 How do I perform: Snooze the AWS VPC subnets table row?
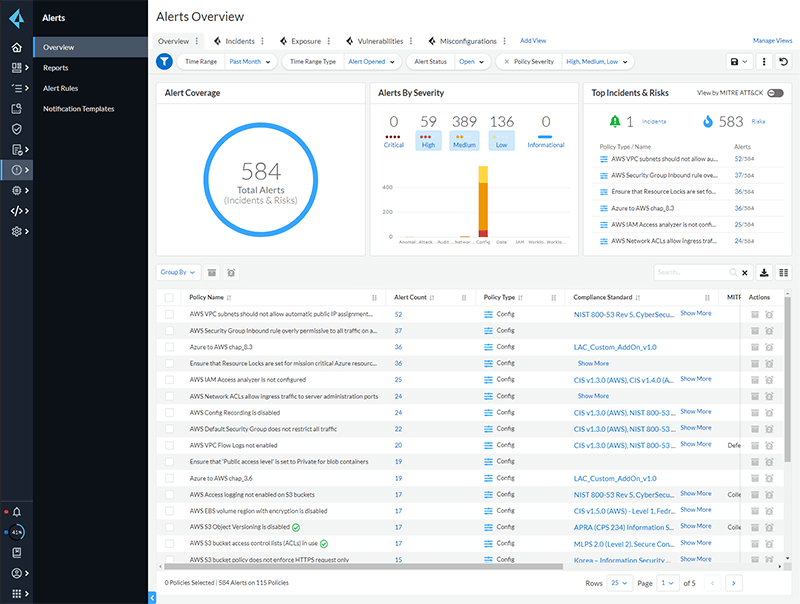tap(769, 315)
